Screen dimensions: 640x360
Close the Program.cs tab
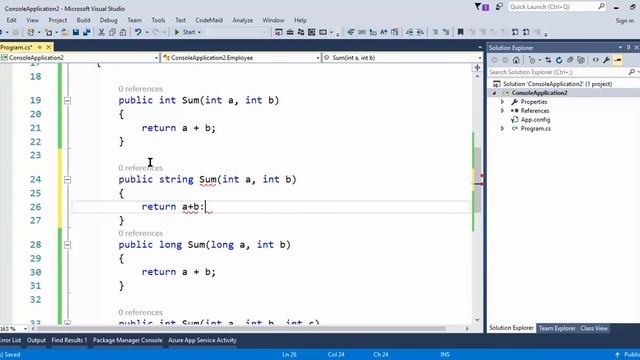click(49, 47)
